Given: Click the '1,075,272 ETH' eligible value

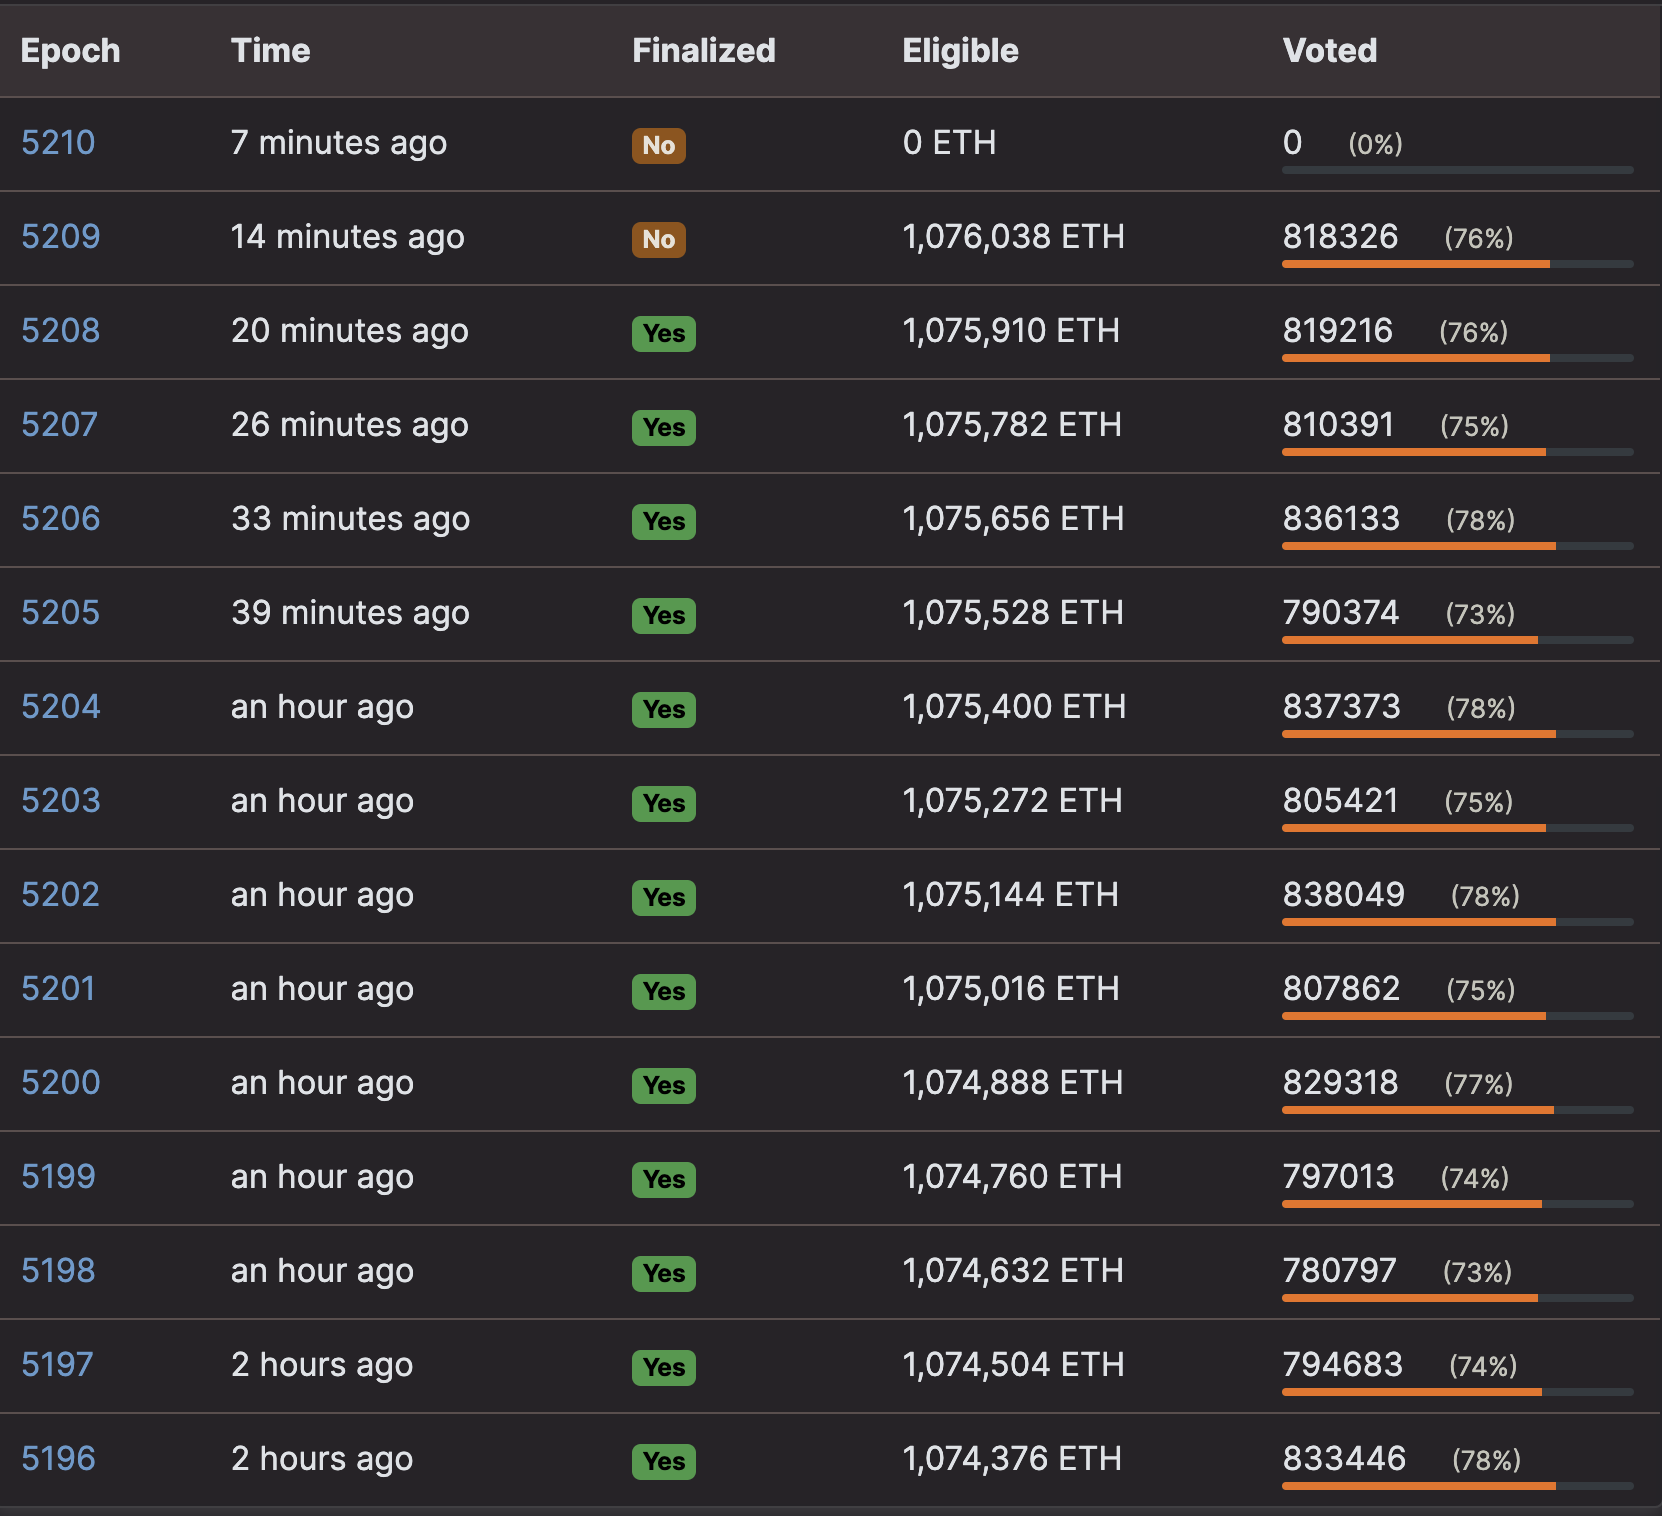Looking at the screenshot, I should [1012, 801].
